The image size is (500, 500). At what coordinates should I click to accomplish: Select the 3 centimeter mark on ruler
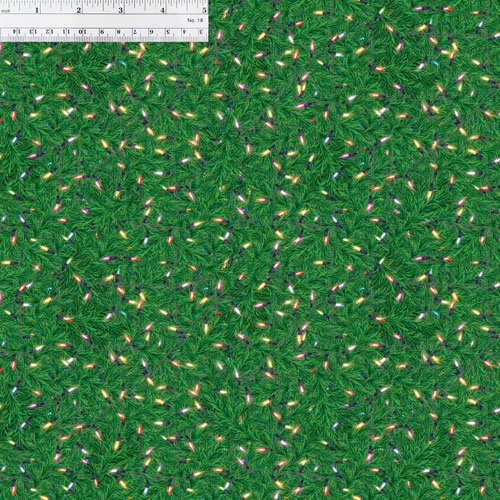click(x=201, y=32)
